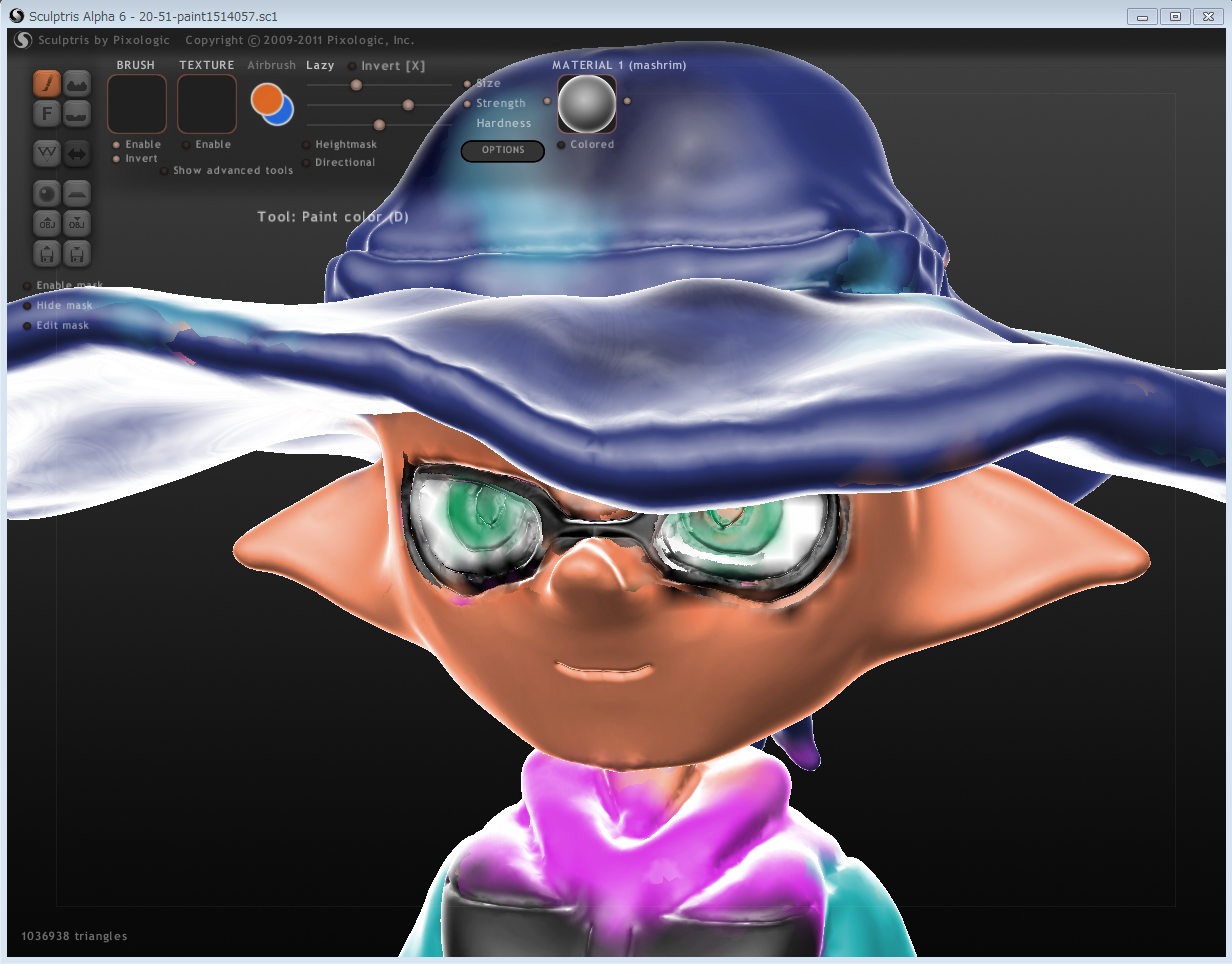The width and height of the screenshot is (1232, 964).
Task: Toggle the Enable mask option
Action: pos(63,286)
